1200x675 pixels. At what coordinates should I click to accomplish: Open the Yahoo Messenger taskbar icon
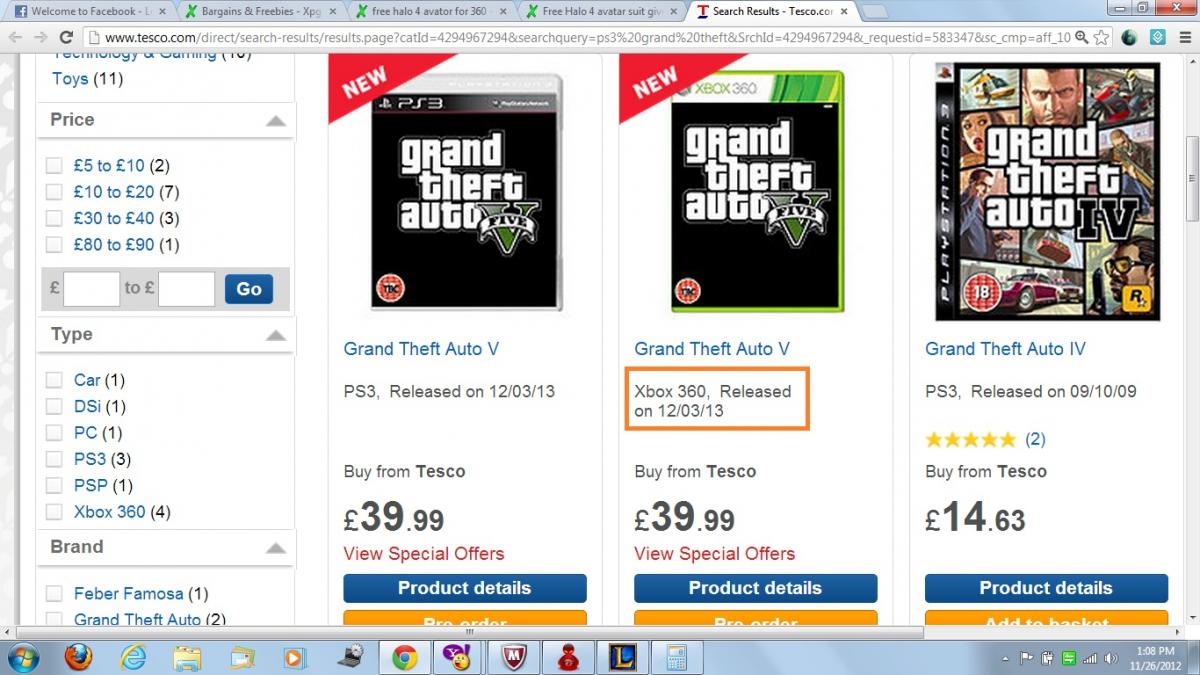459,657
